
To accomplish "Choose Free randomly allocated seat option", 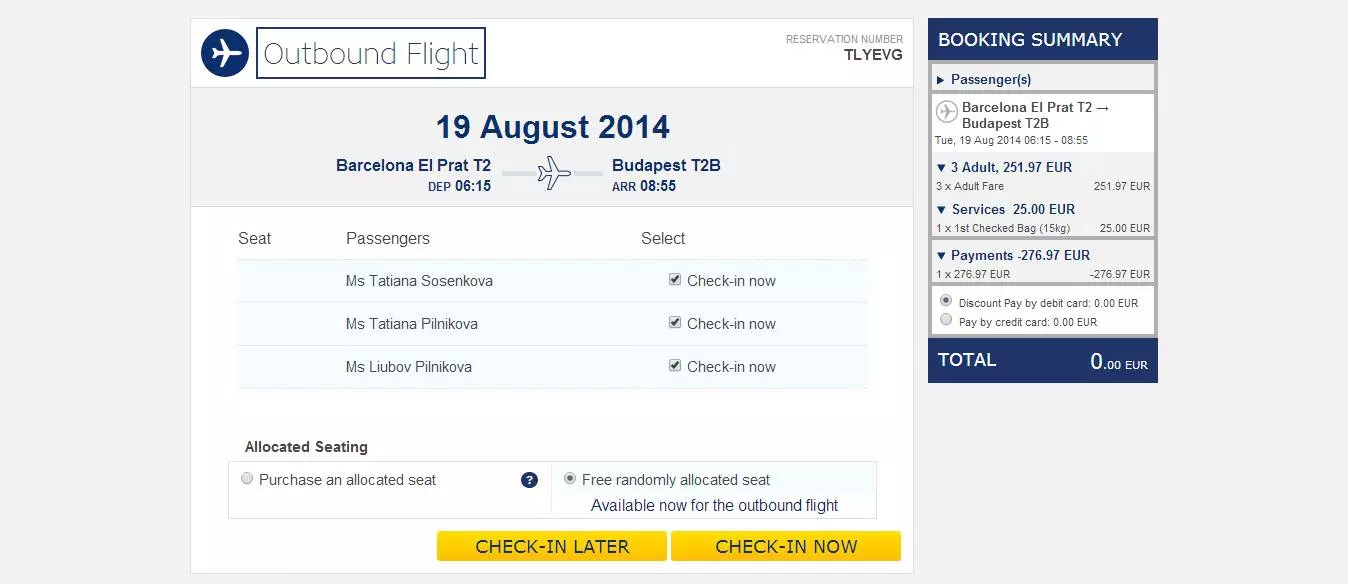I will click(x=570, y=479).
